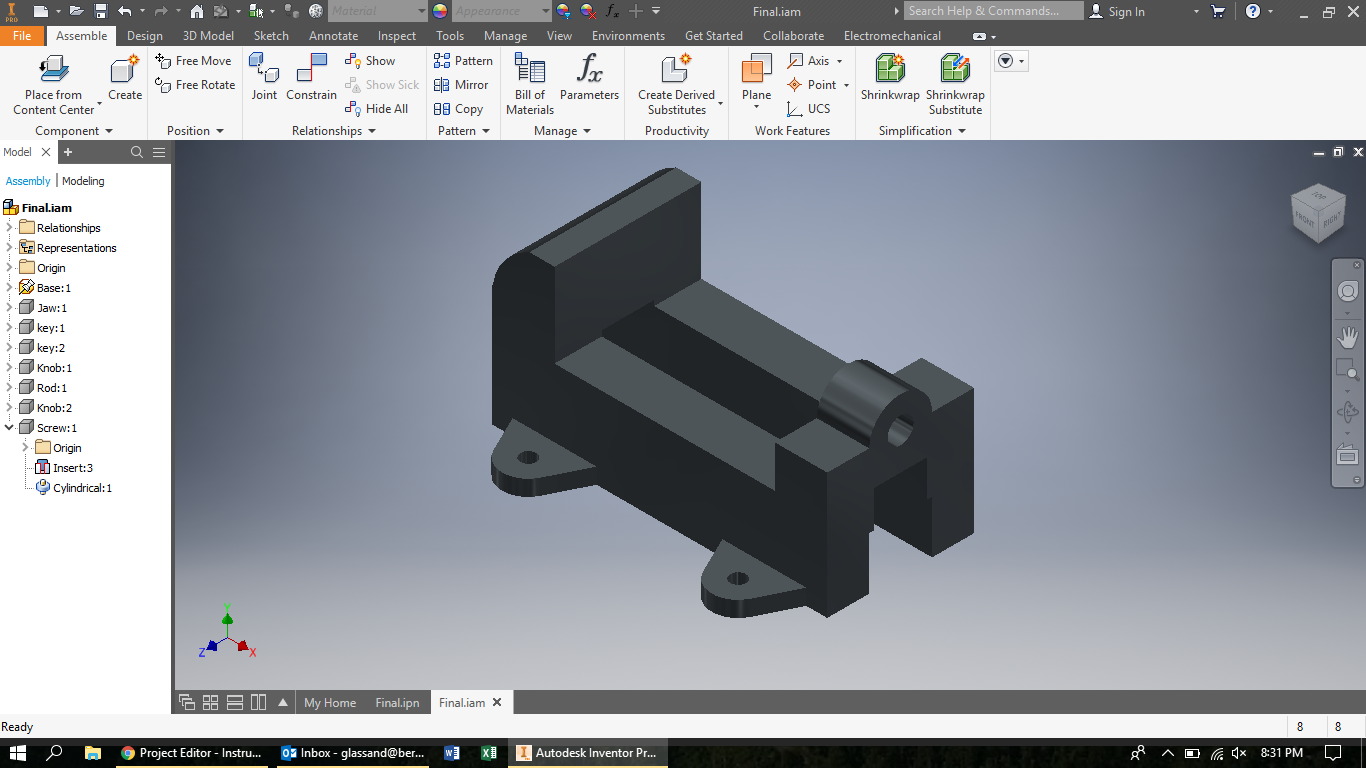Click the Shrinkwrap tool

pyautogui.click(x=890, y=77)
